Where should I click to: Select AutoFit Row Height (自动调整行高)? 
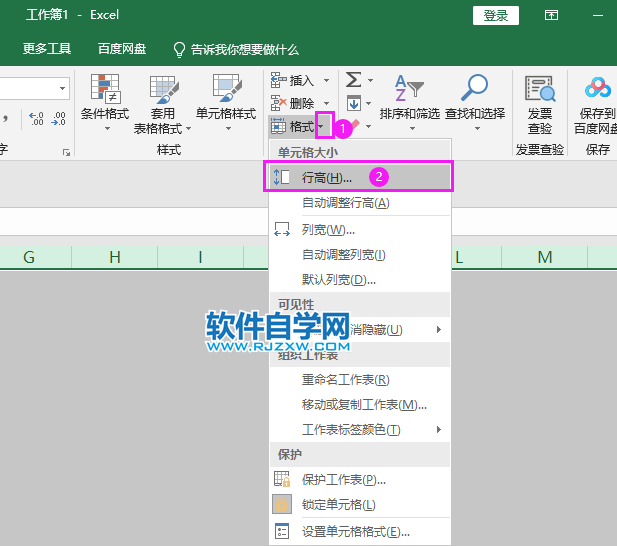click(360, 203)
